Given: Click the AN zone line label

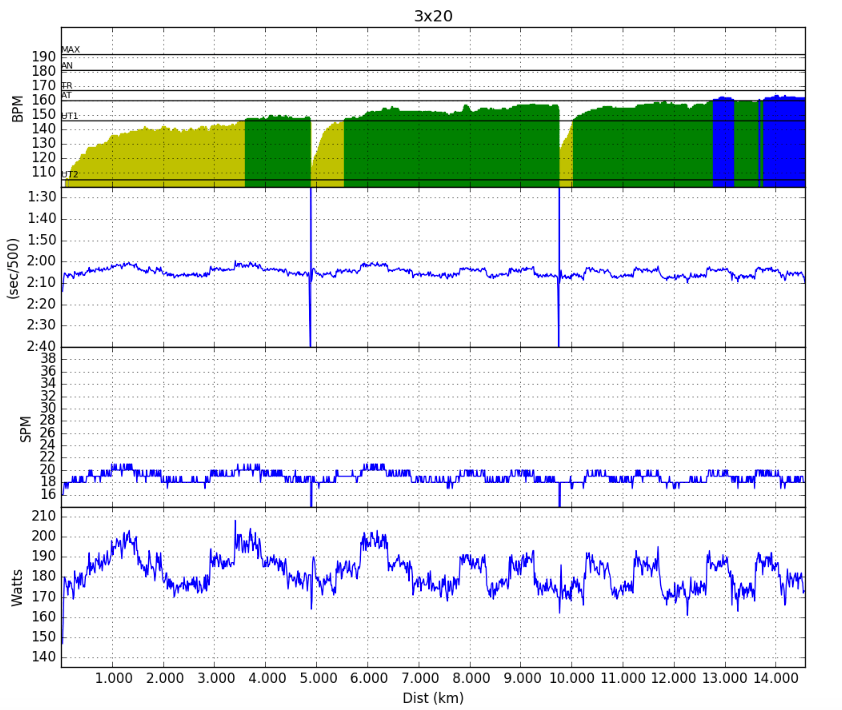Looking at the screenshot, I should 67,66.
